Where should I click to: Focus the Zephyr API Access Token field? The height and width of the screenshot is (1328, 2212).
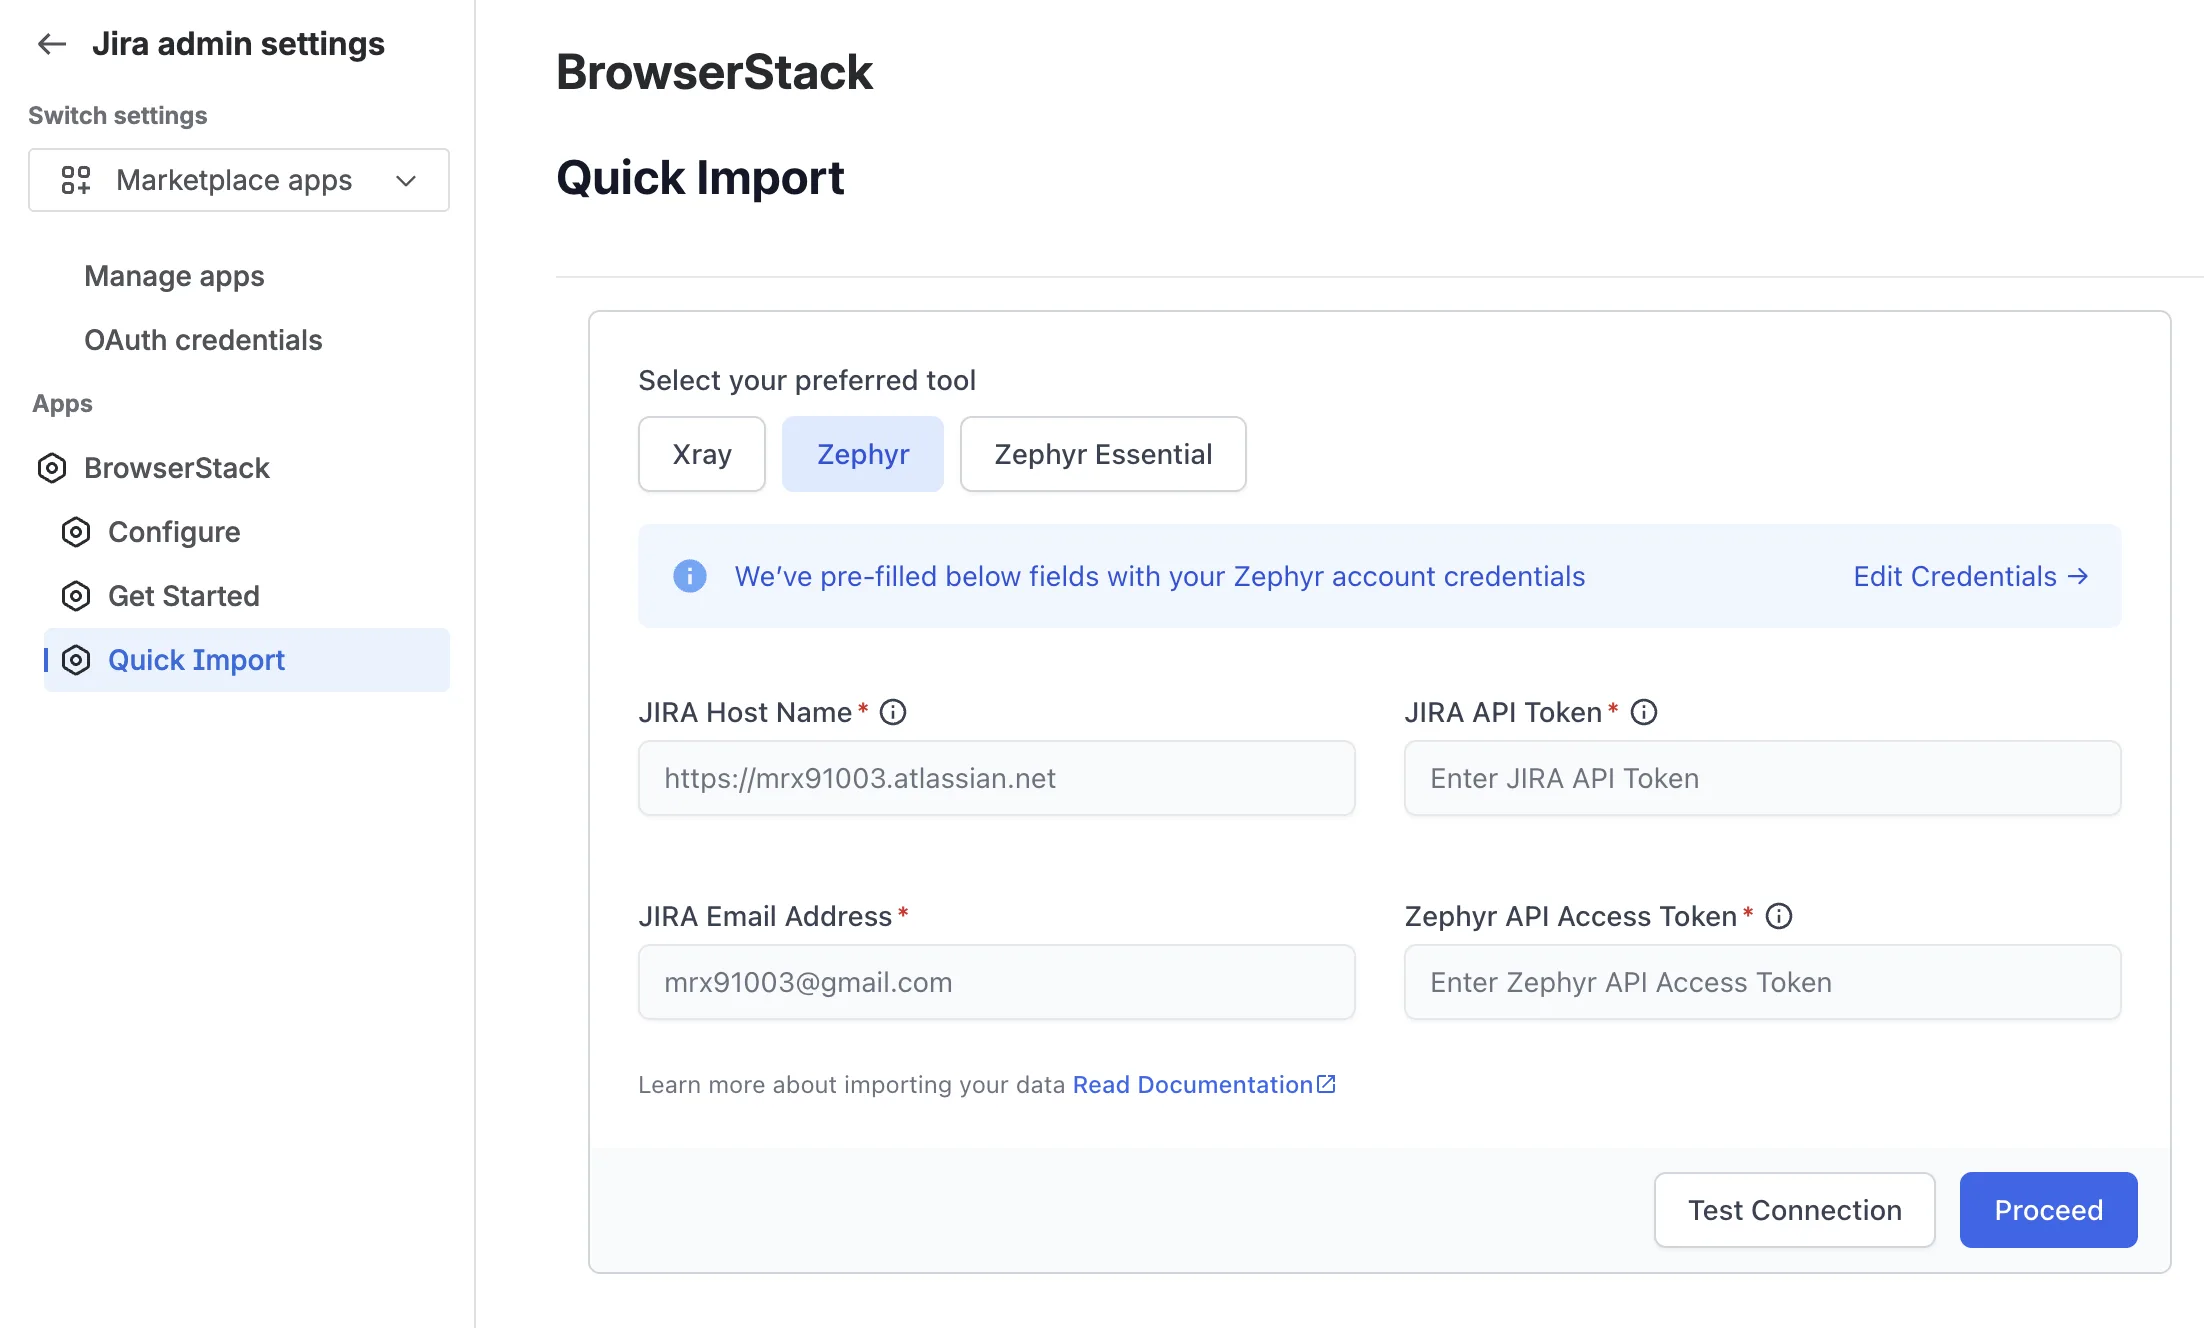tap(1762, 982)
